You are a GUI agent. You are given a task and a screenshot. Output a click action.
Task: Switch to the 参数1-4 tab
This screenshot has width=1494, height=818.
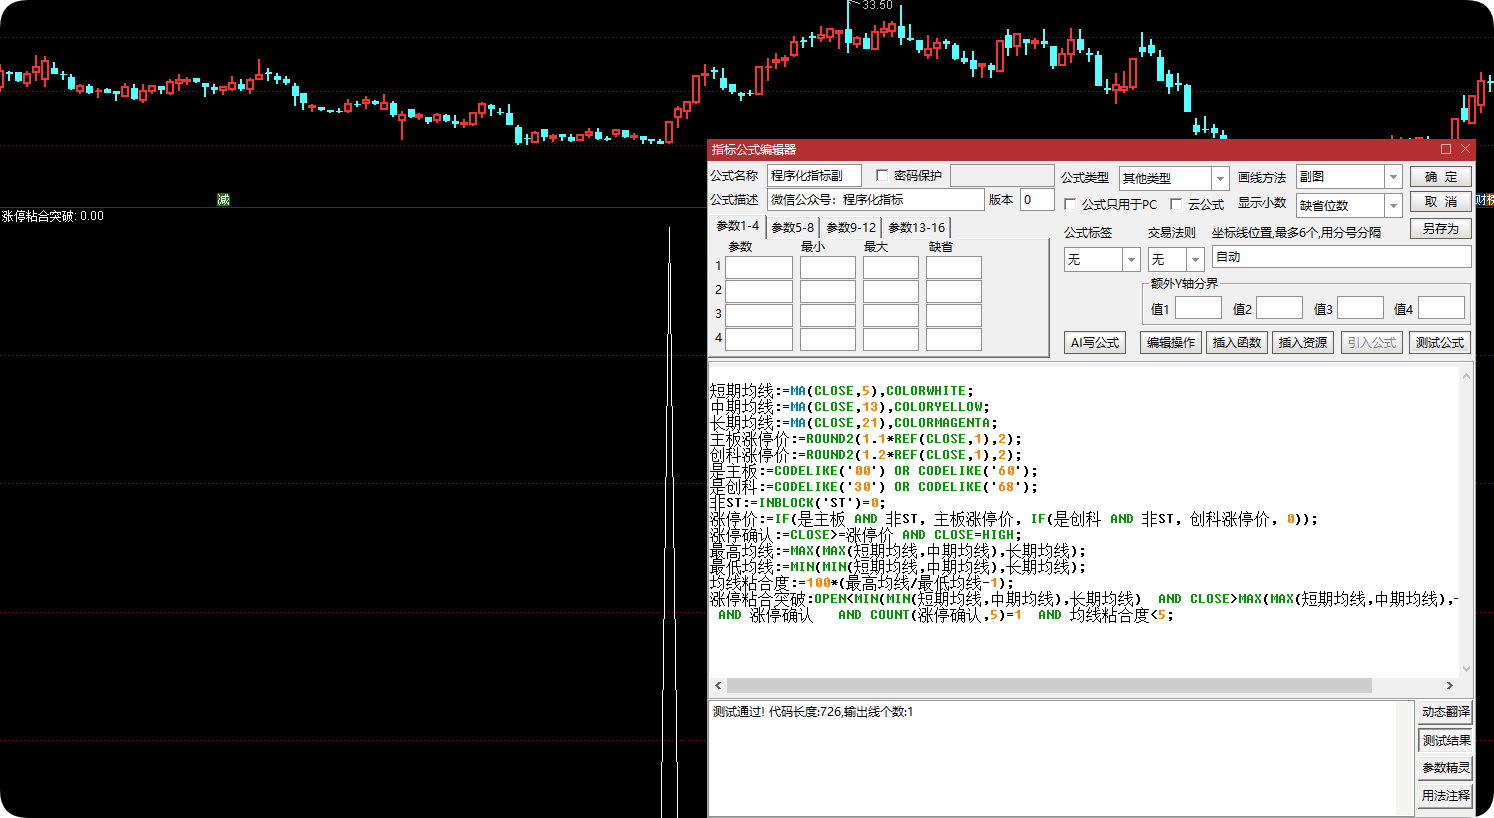pos(737,226)
